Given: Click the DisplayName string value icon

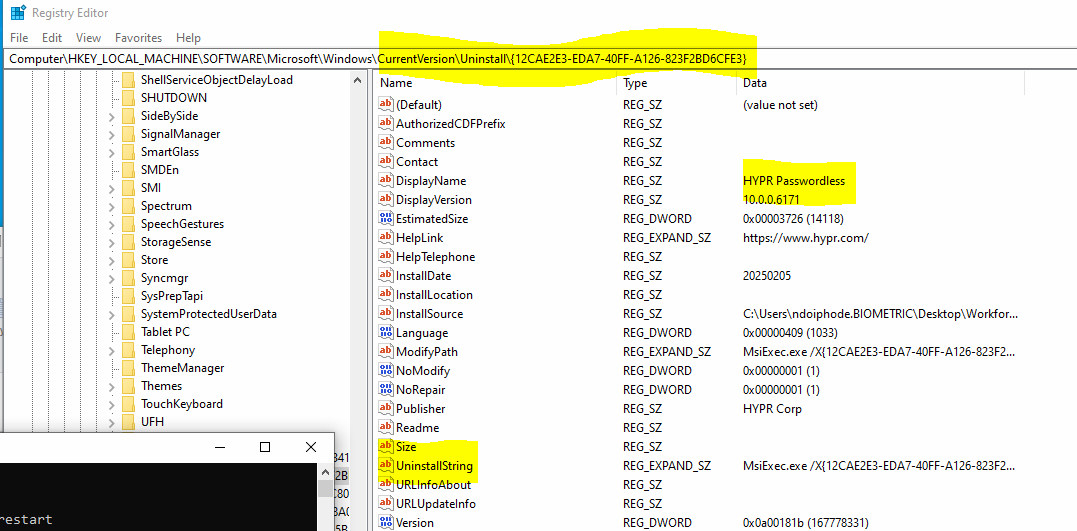Looking at the screenshot, I should 386,181.
